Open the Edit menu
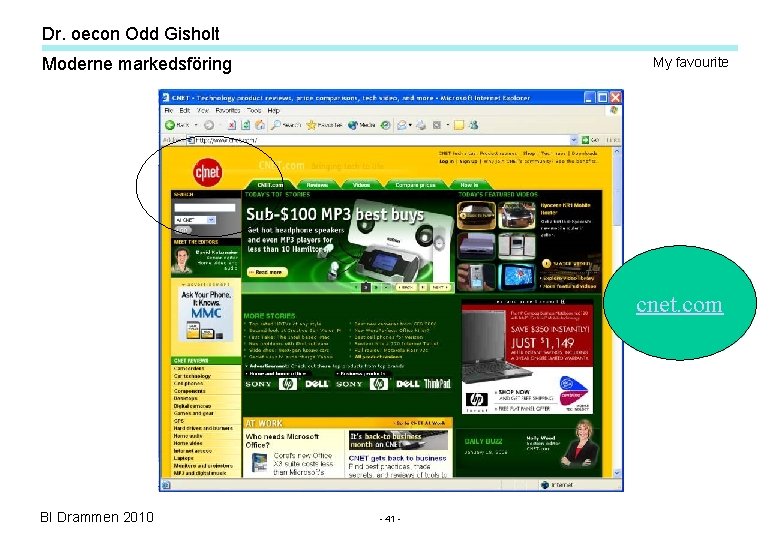 185,110
